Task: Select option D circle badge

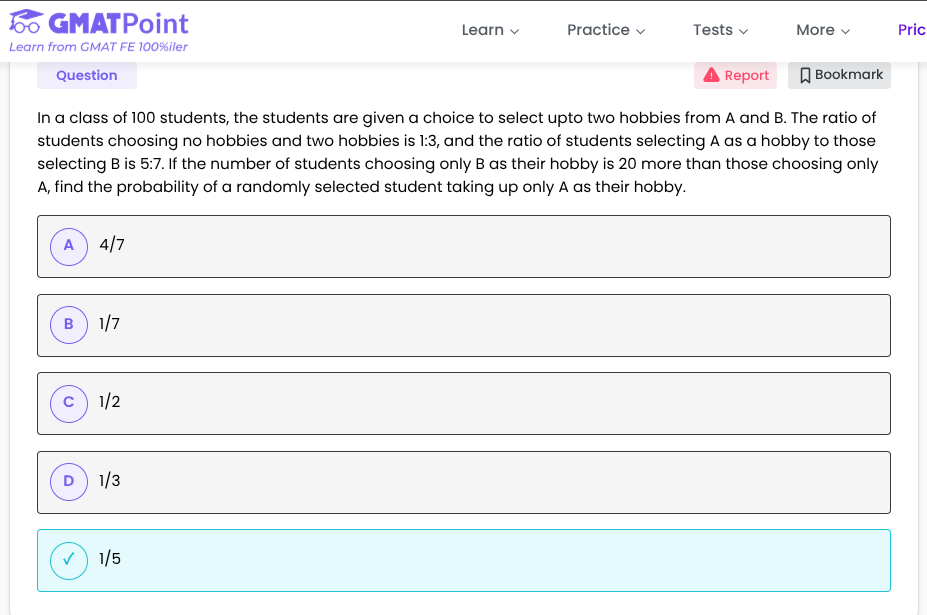Action: pyautogui.click(x=69, y=481)
